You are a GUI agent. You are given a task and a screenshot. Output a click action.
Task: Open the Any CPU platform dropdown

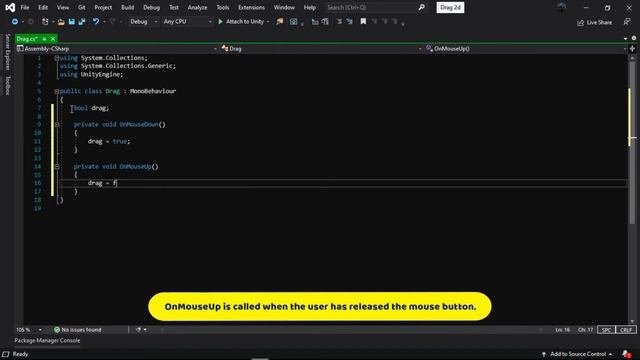(x=187, y=22)
